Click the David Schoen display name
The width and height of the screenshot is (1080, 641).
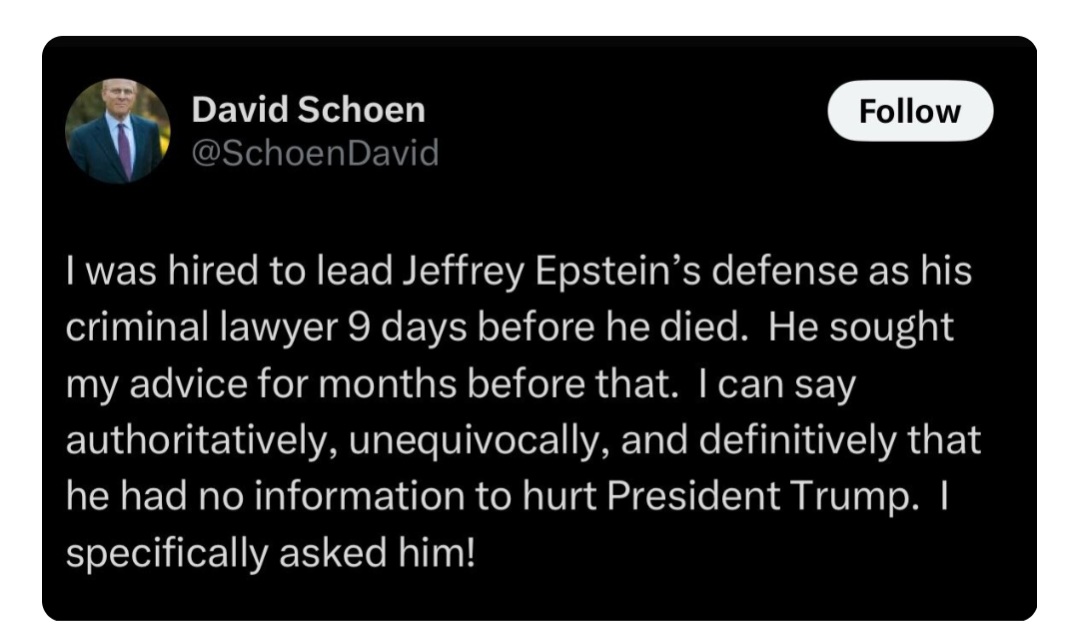click(x=307, y=110)
